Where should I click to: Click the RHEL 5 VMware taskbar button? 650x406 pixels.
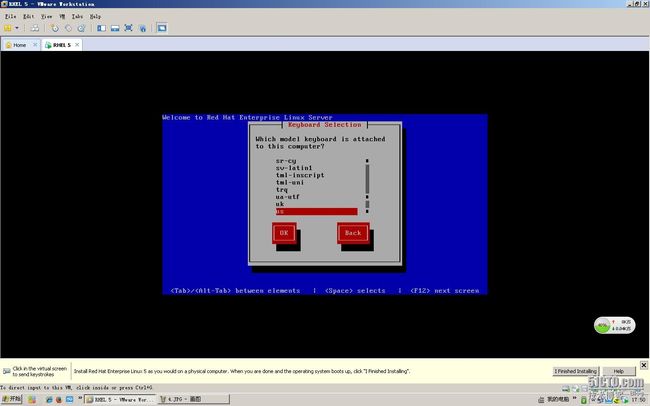(x=120, y=399)
